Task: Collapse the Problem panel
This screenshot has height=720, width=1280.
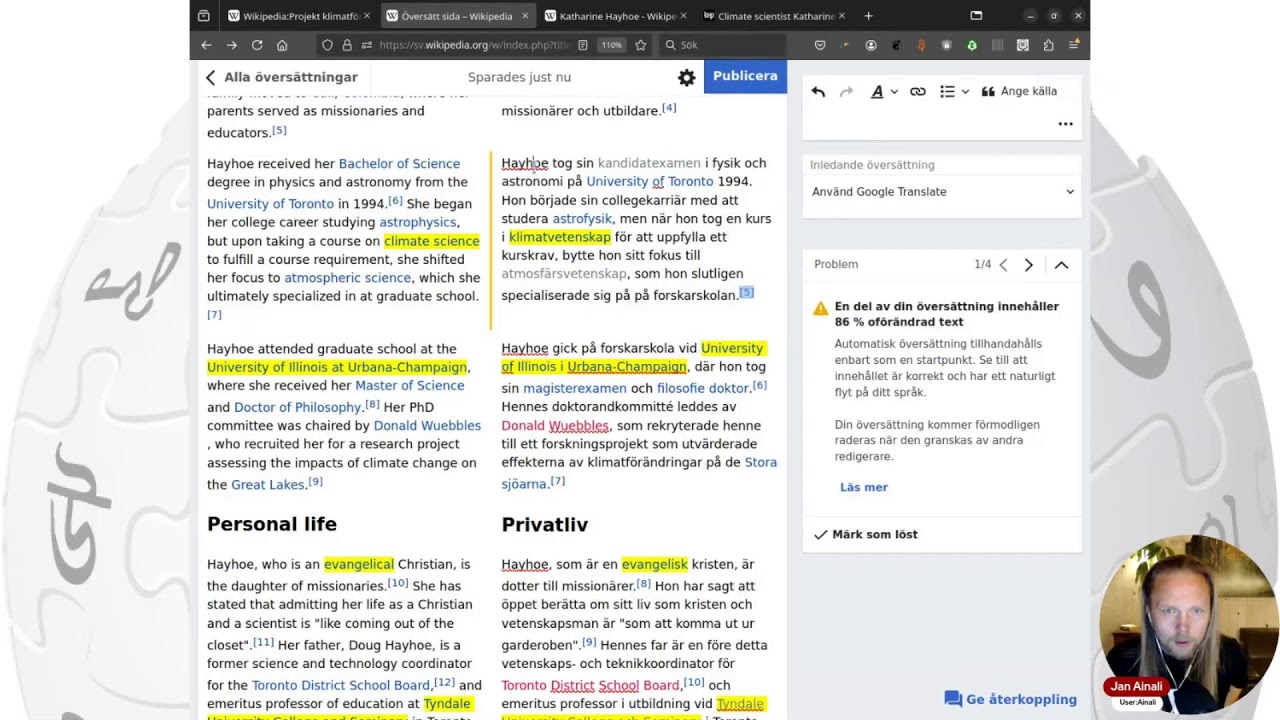Action: [1061, 265]
